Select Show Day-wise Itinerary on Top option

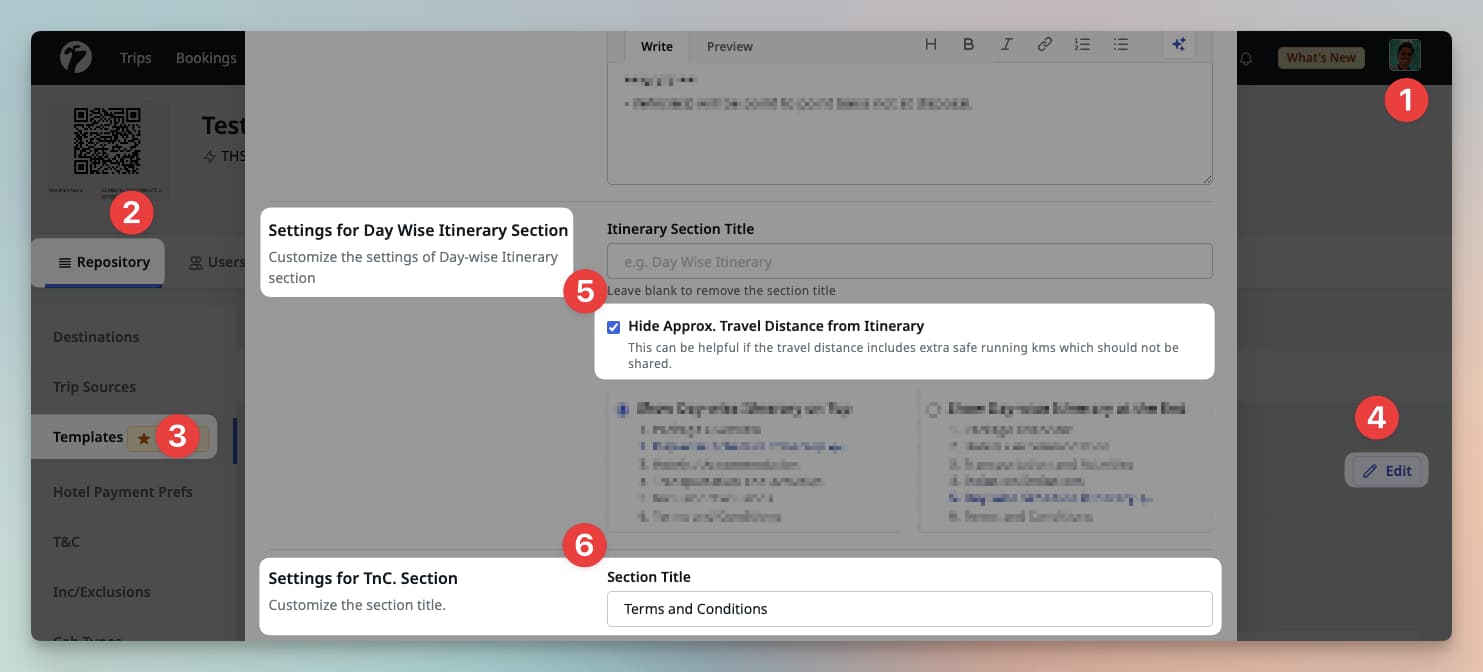(623, 409)
